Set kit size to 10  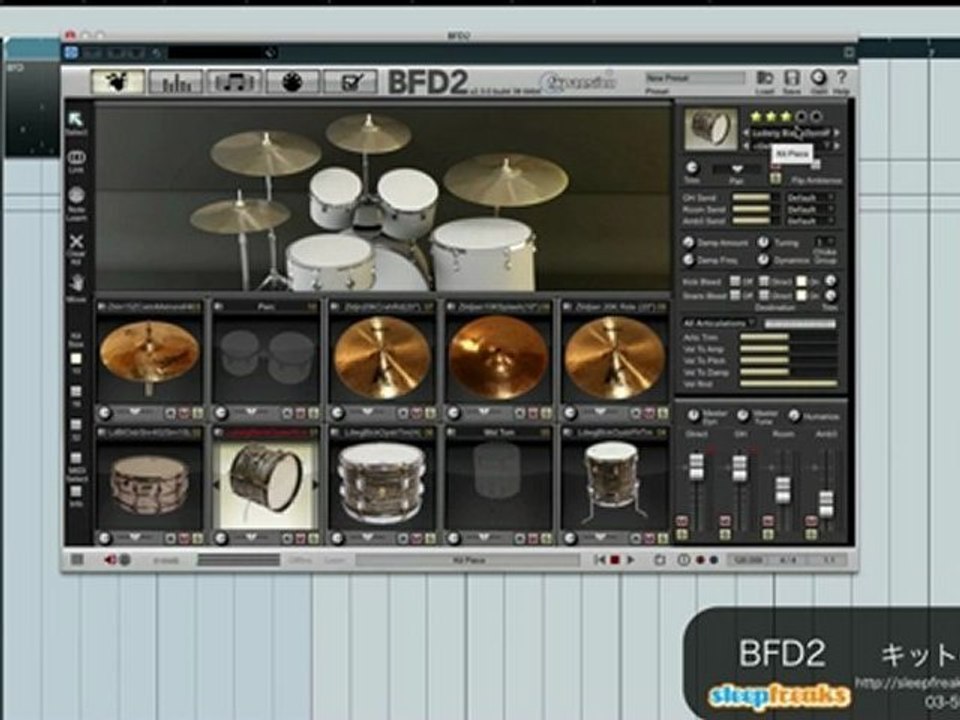(76, 358)
